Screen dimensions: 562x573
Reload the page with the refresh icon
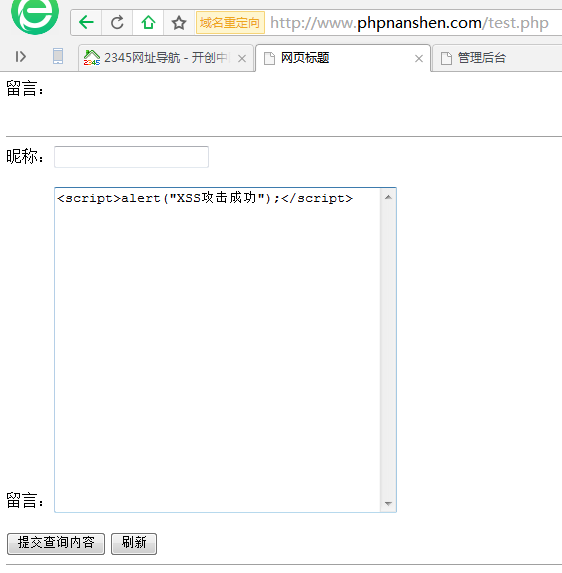tap(117, 23)
